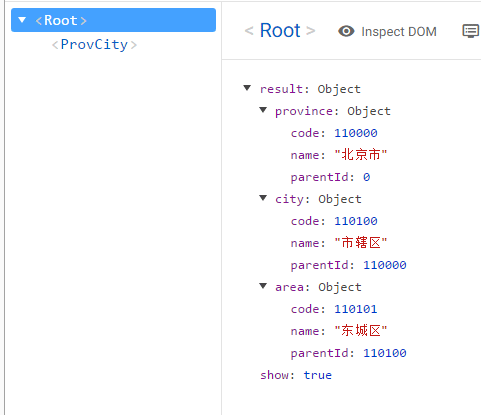Image resolution: width=481 pixels, height=415 pixels.
Task: Select the Root component row
Action: (x=113, y=20)
